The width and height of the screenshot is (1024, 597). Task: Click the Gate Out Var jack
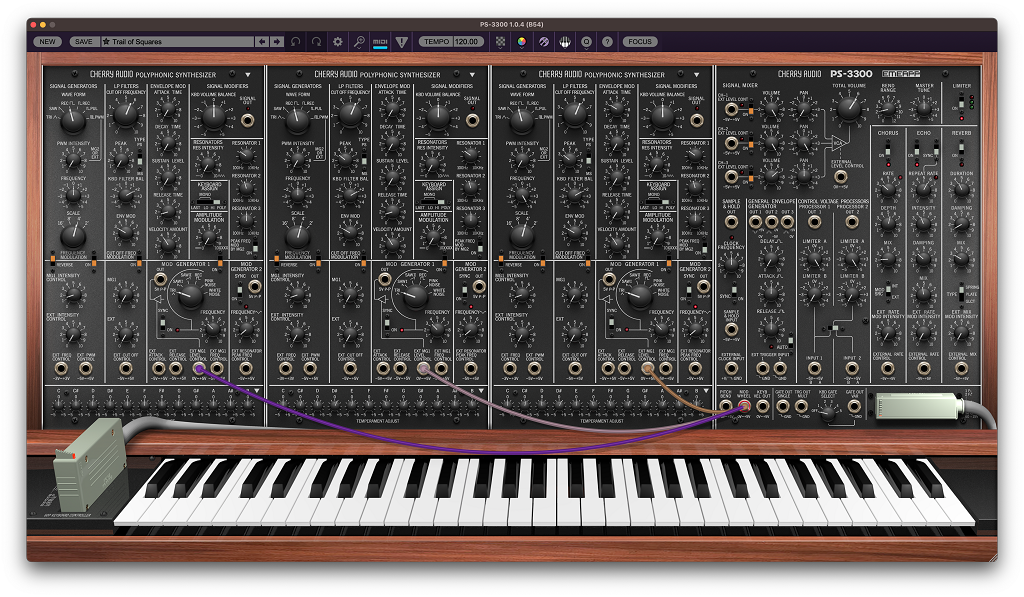point(854,407)
